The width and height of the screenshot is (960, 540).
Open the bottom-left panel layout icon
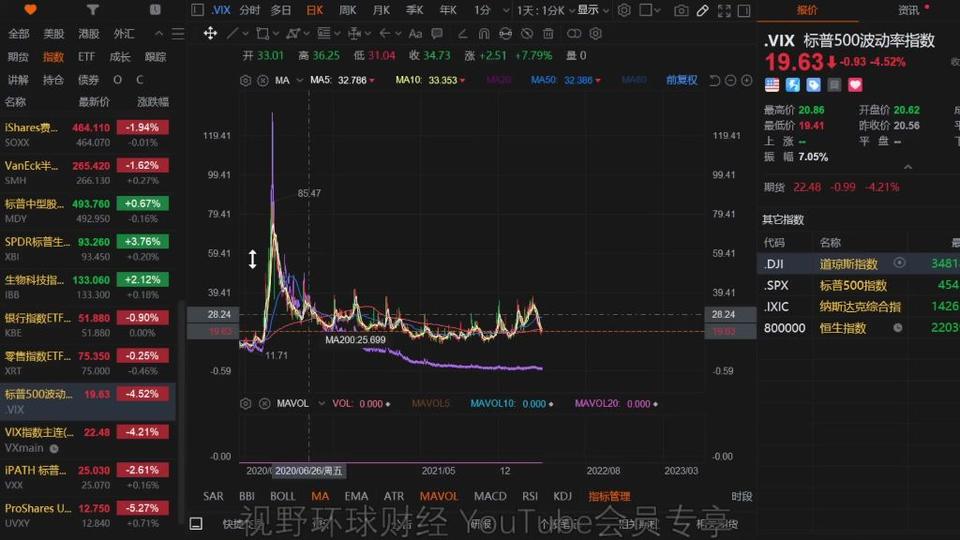[x=196, y=523]
